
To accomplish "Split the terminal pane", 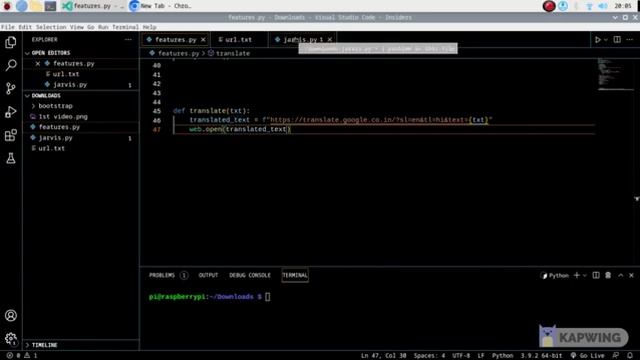I will click(596, 275).
